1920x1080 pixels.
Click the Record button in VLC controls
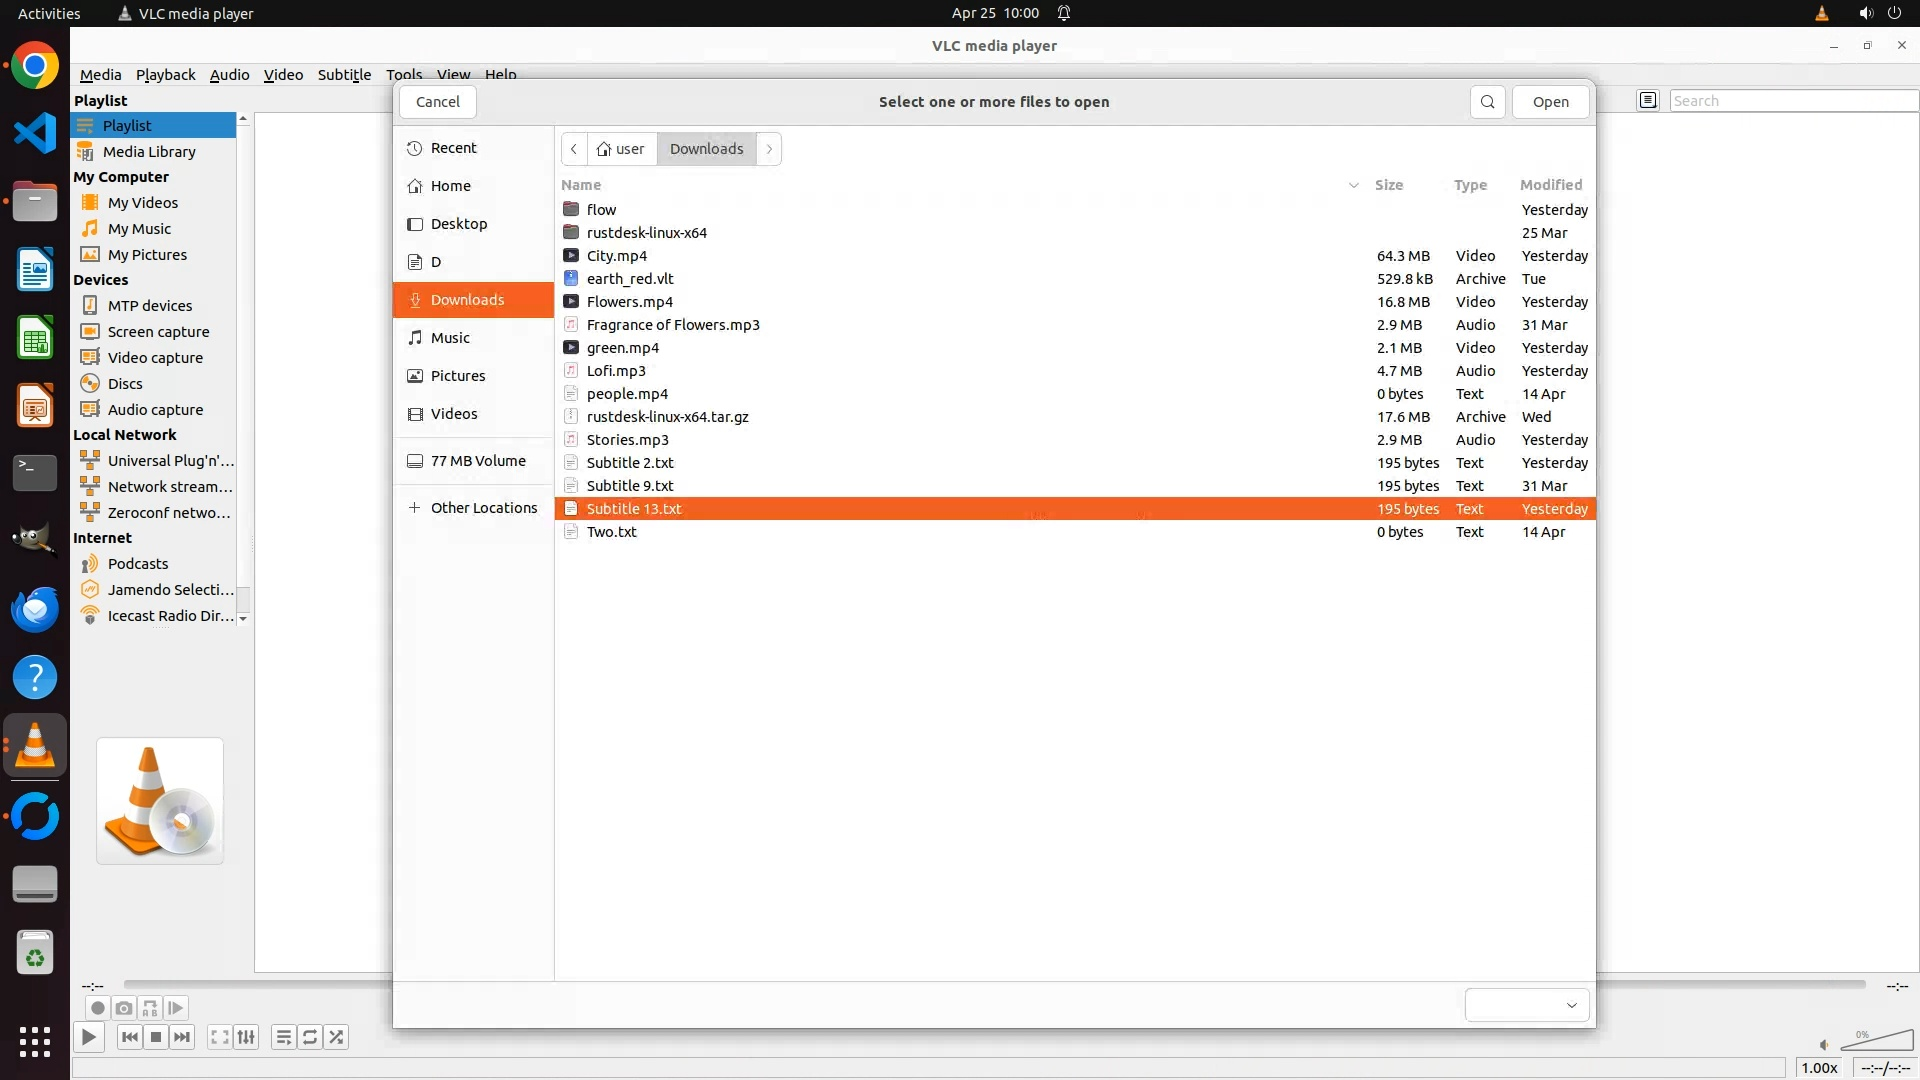pos(97,1008)
